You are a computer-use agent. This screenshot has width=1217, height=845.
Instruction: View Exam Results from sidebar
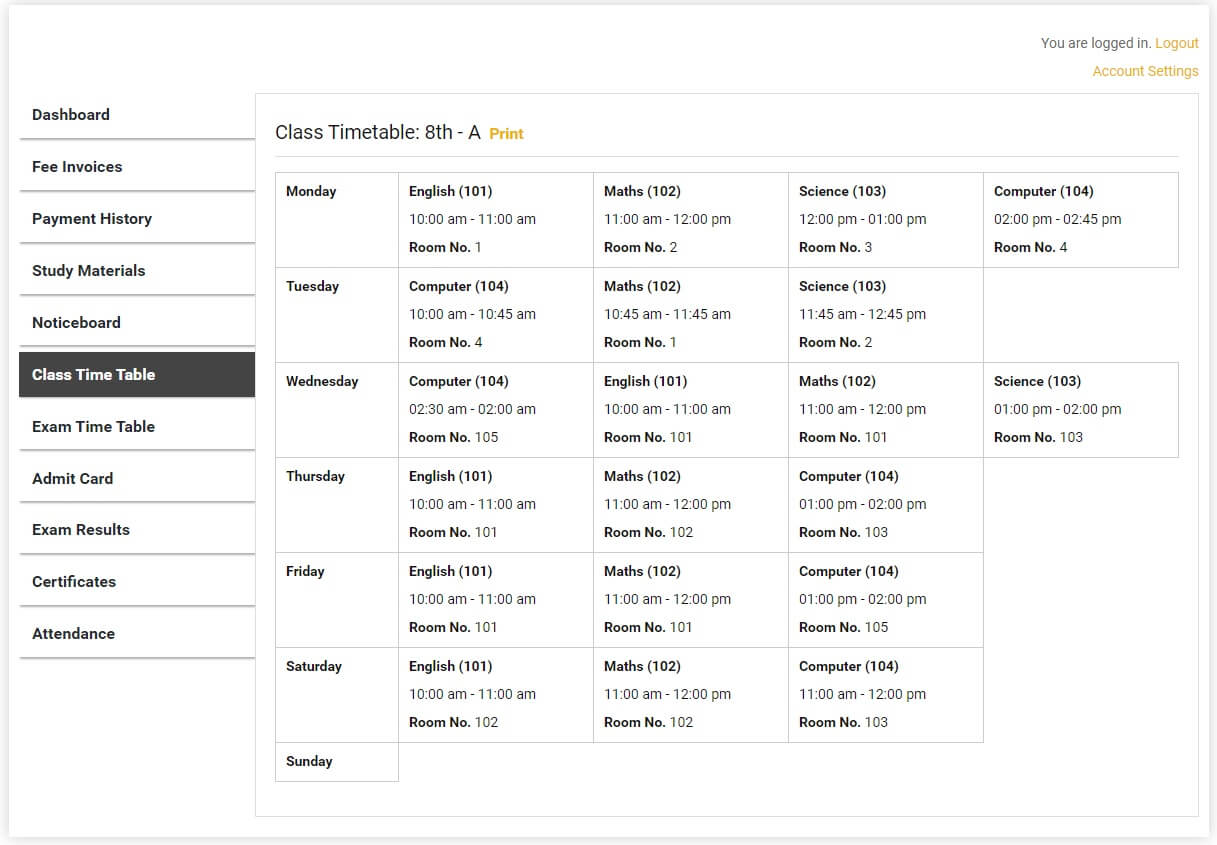[81, 530]
